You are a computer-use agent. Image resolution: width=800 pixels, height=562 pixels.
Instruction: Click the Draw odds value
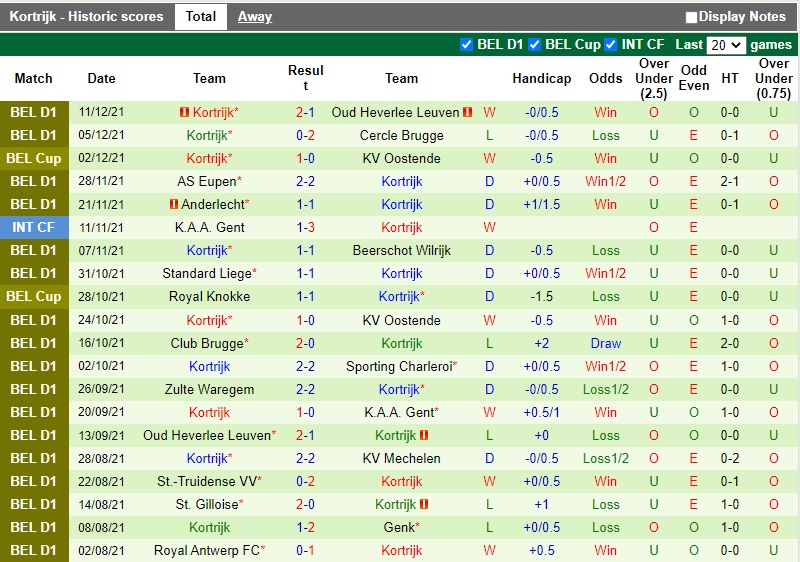point(606,343)
